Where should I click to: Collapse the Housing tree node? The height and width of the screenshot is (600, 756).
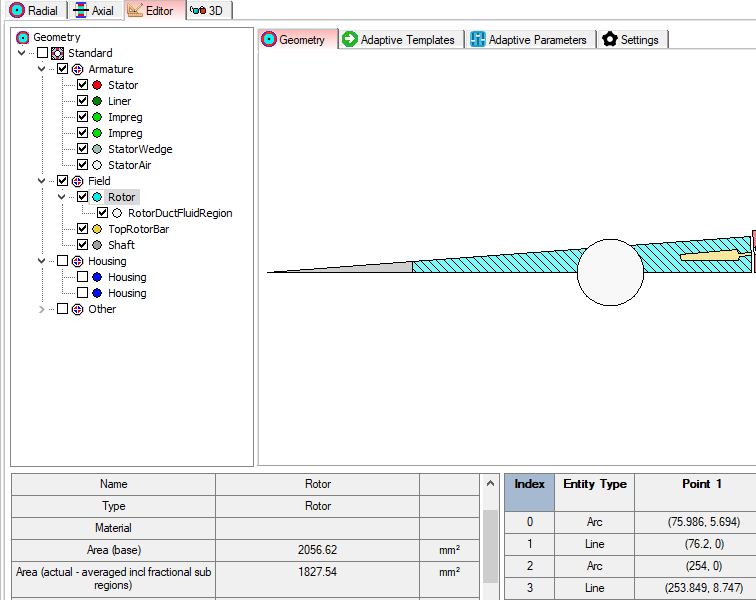point(41,261)
